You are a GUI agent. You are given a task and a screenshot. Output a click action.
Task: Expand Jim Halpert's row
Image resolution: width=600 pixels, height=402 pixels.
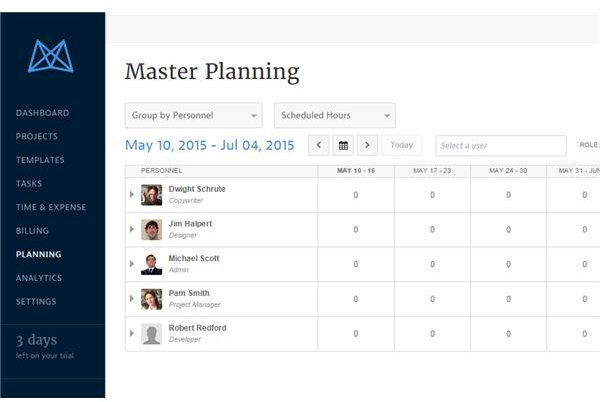tap(132, 229)
